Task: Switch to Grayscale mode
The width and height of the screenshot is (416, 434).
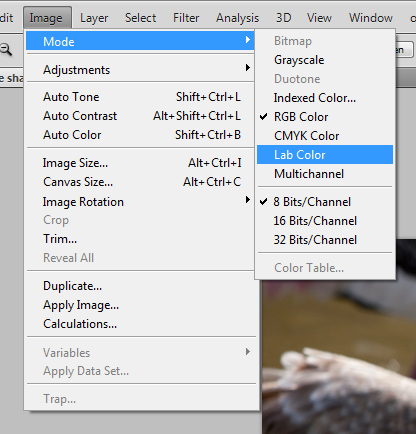Action: click(x=325, y=60)
